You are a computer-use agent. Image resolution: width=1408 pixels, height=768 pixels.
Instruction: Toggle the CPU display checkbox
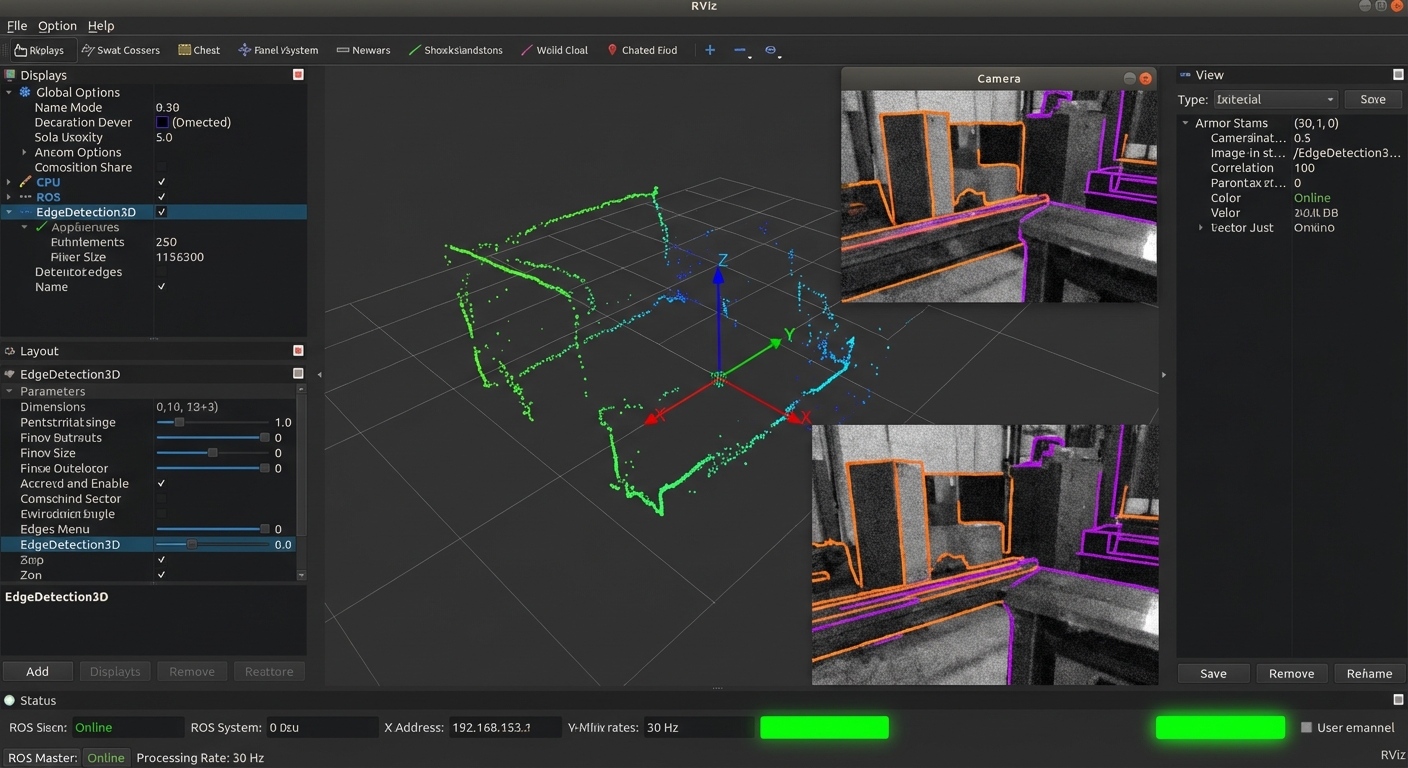click(161, 182)
